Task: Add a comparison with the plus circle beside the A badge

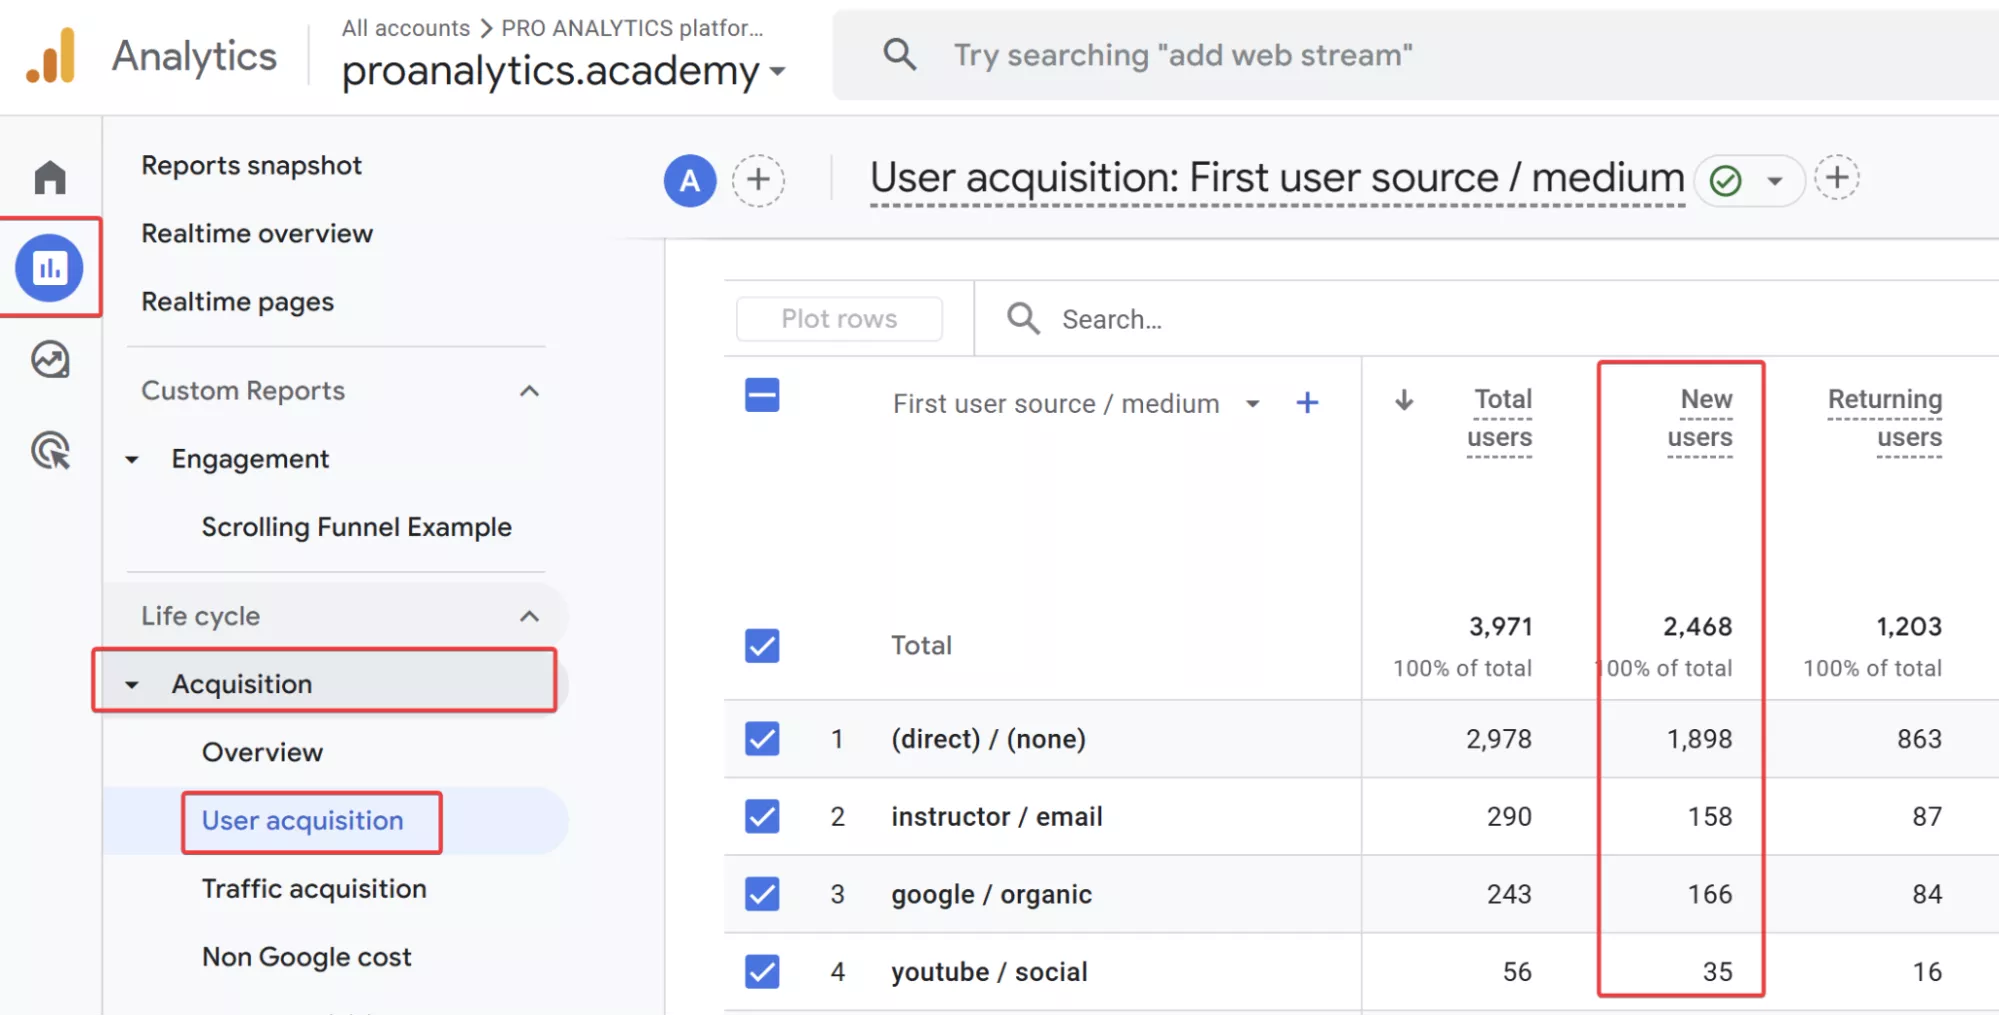Action: pos(758,180)
